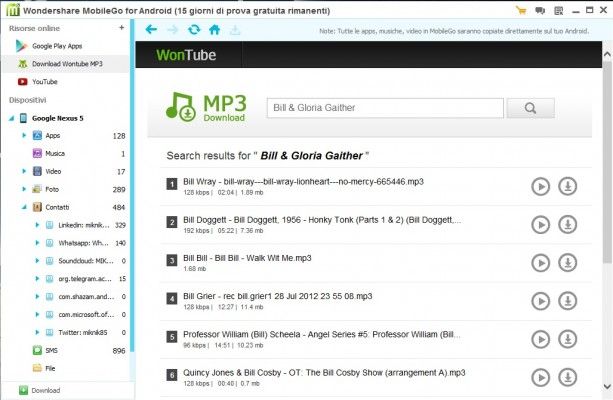Open the Download section at sidebar bottom
This screenshot has width=613, height=400.
click(39, 390)
